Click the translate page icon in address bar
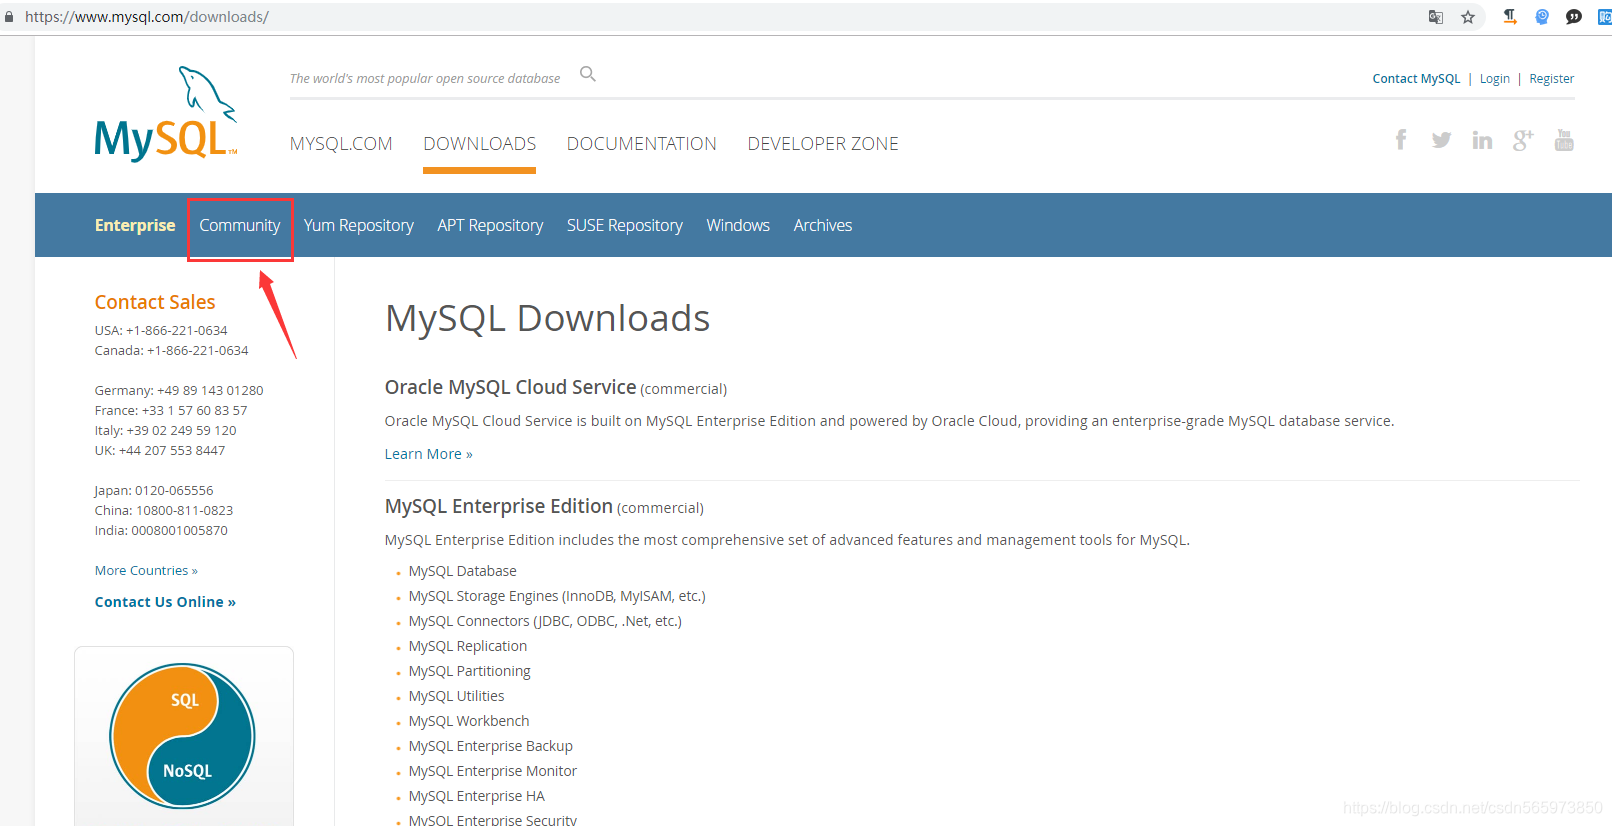The image size is (1612, 826). point(1436,17)
